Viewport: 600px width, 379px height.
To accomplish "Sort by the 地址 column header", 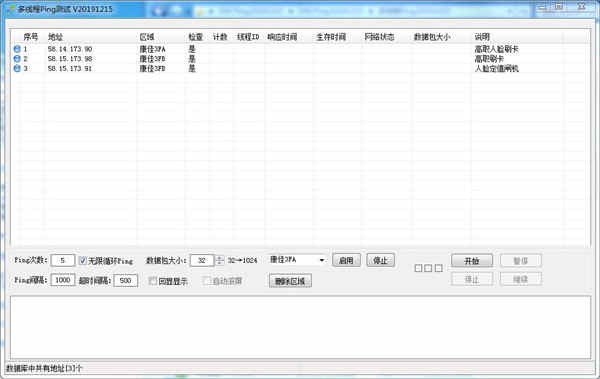I will tap(55, 37).
